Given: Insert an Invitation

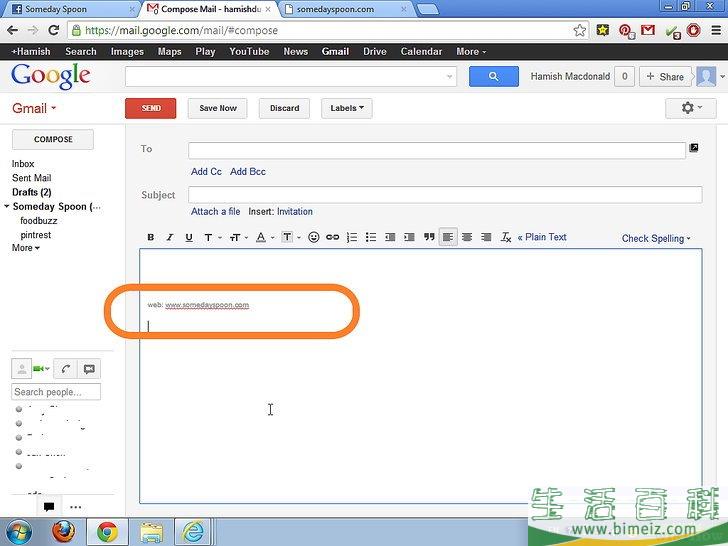Looking at the screenshot, I should tap(294, 212).
